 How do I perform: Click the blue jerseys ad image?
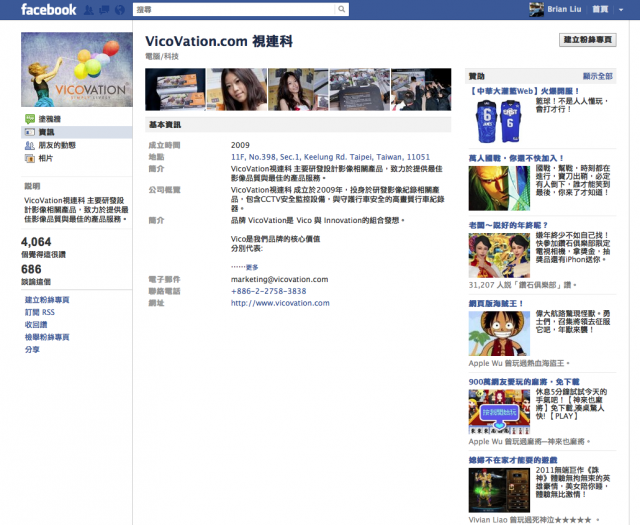coord(499,121)
